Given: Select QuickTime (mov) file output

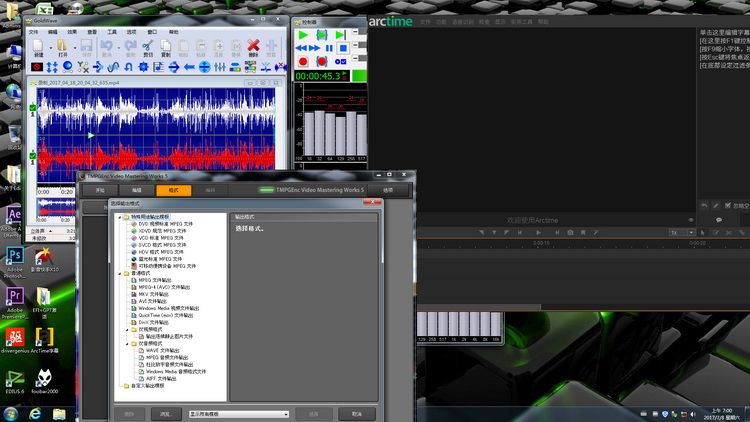Looking at the screenshot, I should pyautogui.click(x=166, y=316).
